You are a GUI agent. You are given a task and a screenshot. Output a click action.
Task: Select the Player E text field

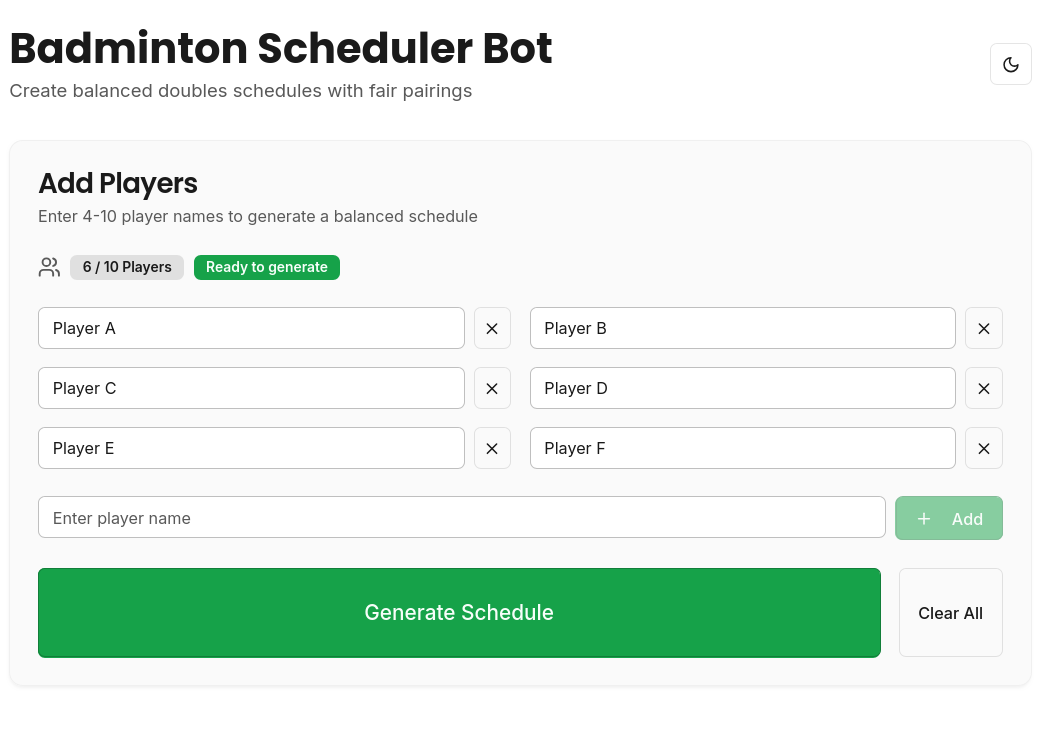click(x=251, y=448)
